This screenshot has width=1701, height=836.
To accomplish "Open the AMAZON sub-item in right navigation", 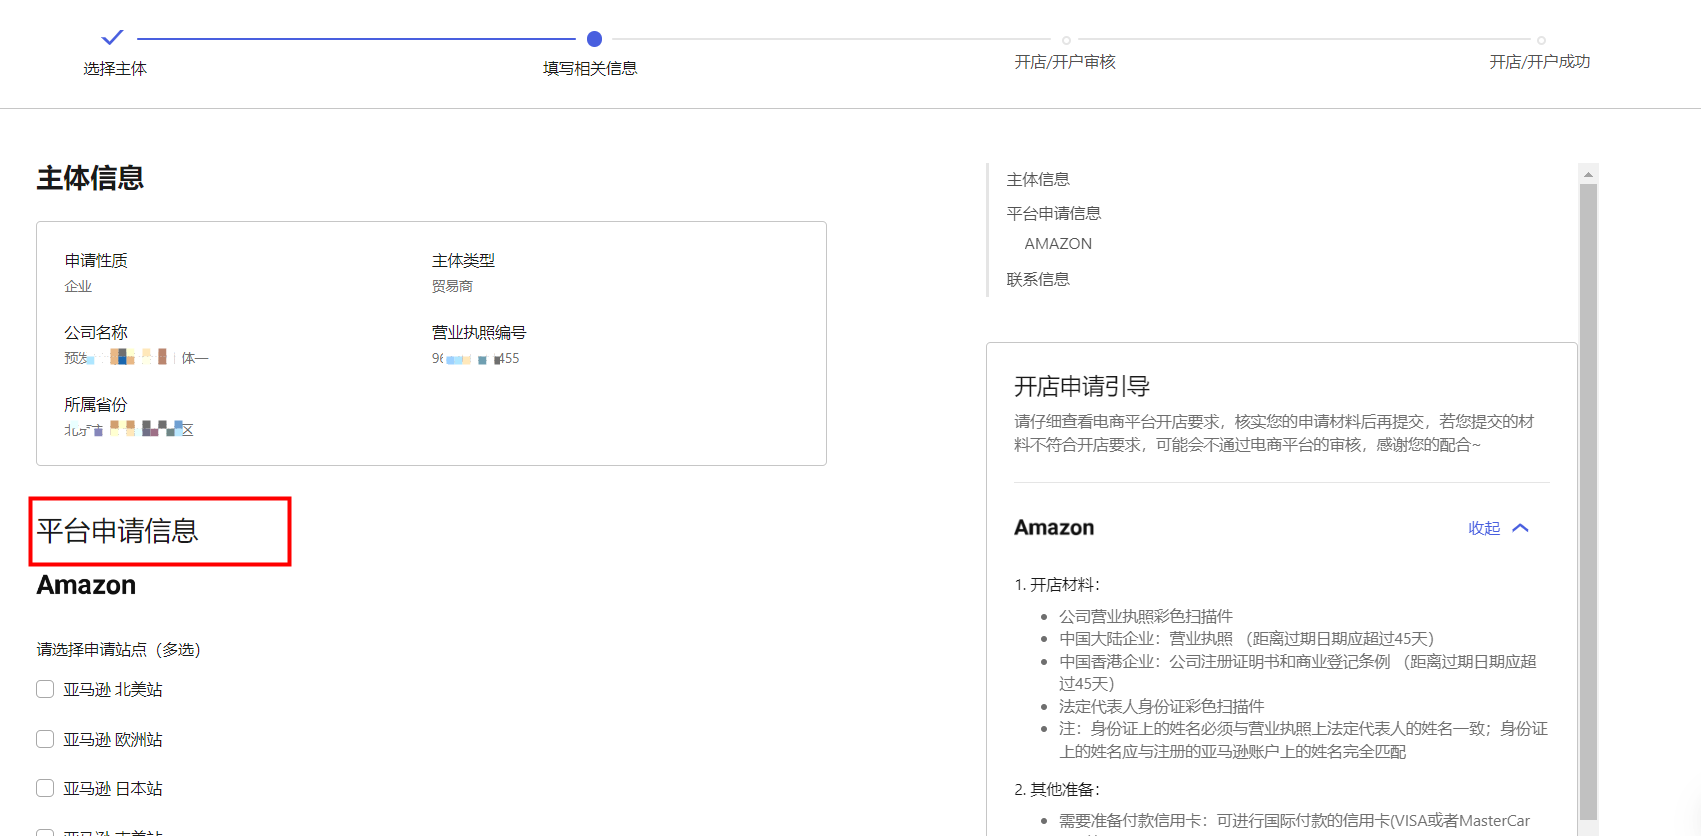I will (1058, 244).
